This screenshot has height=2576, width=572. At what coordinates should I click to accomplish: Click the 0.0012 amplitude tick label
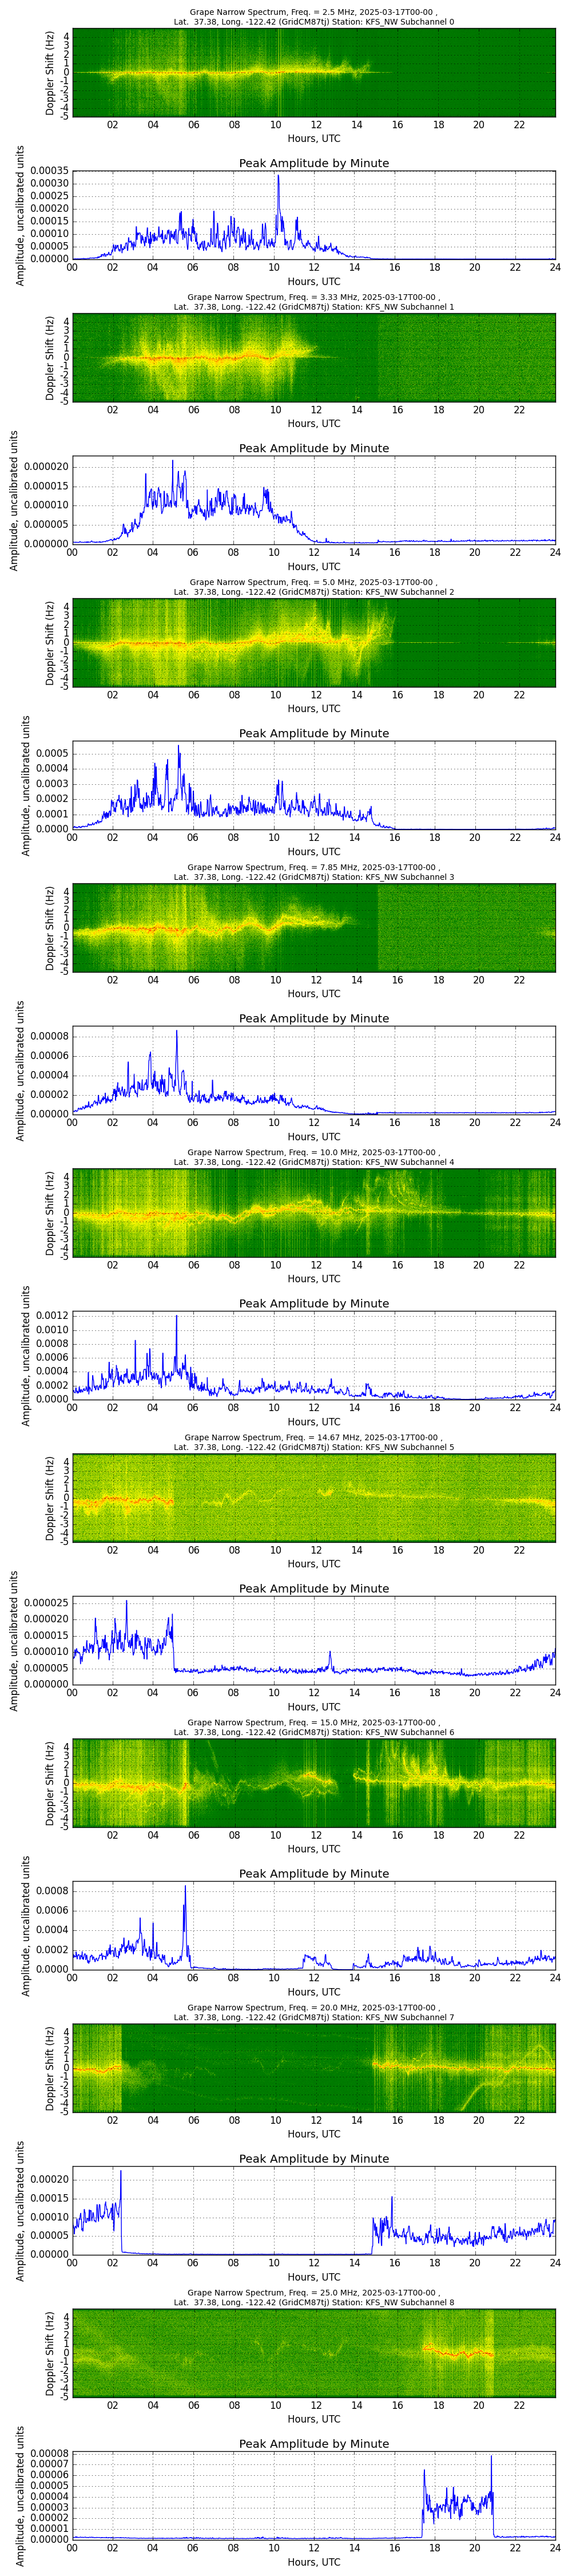(52, 1315)
